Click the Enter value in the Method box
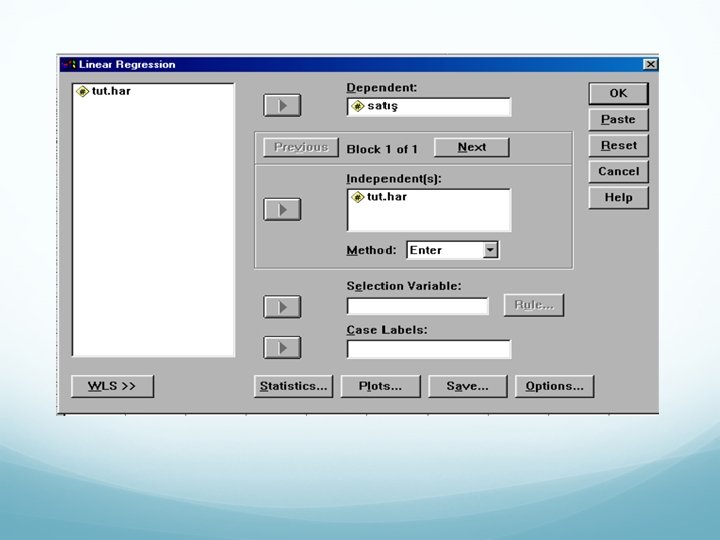The height and width of the screenshot is (540, 720). (426, 250)
